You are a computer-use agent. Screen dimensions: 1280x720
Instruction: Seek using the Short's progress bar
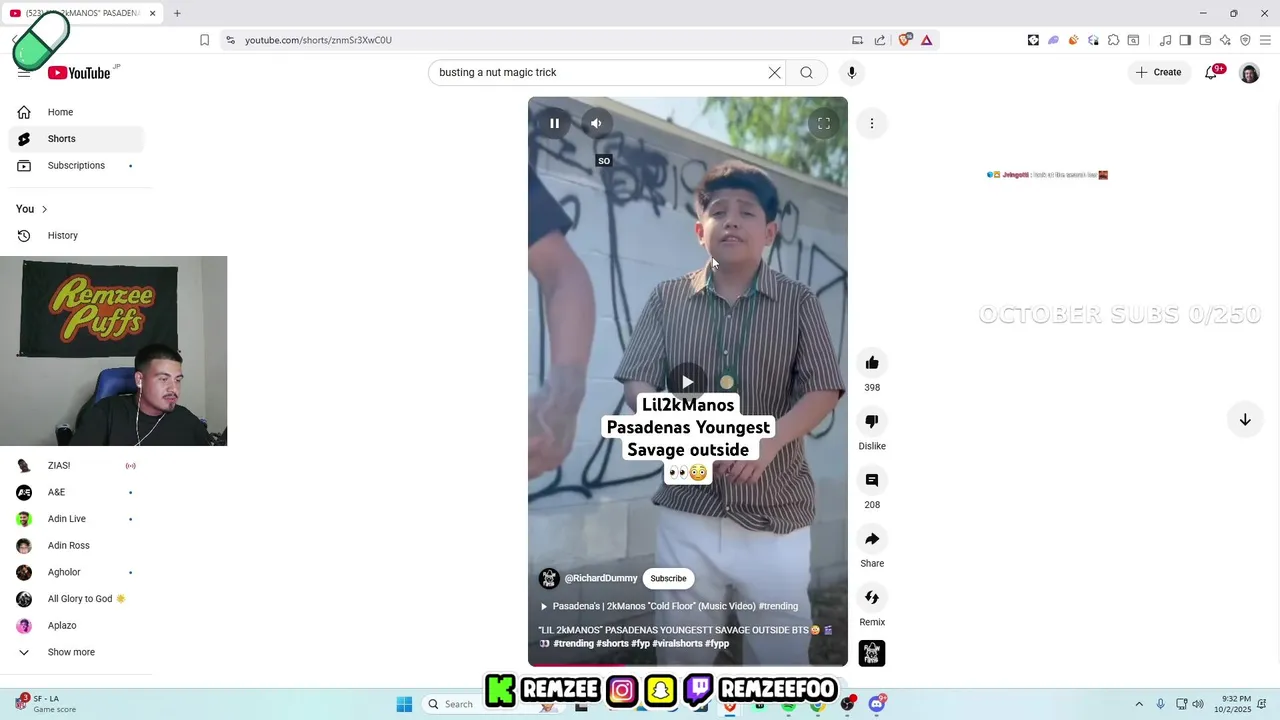tap(688, 665)
